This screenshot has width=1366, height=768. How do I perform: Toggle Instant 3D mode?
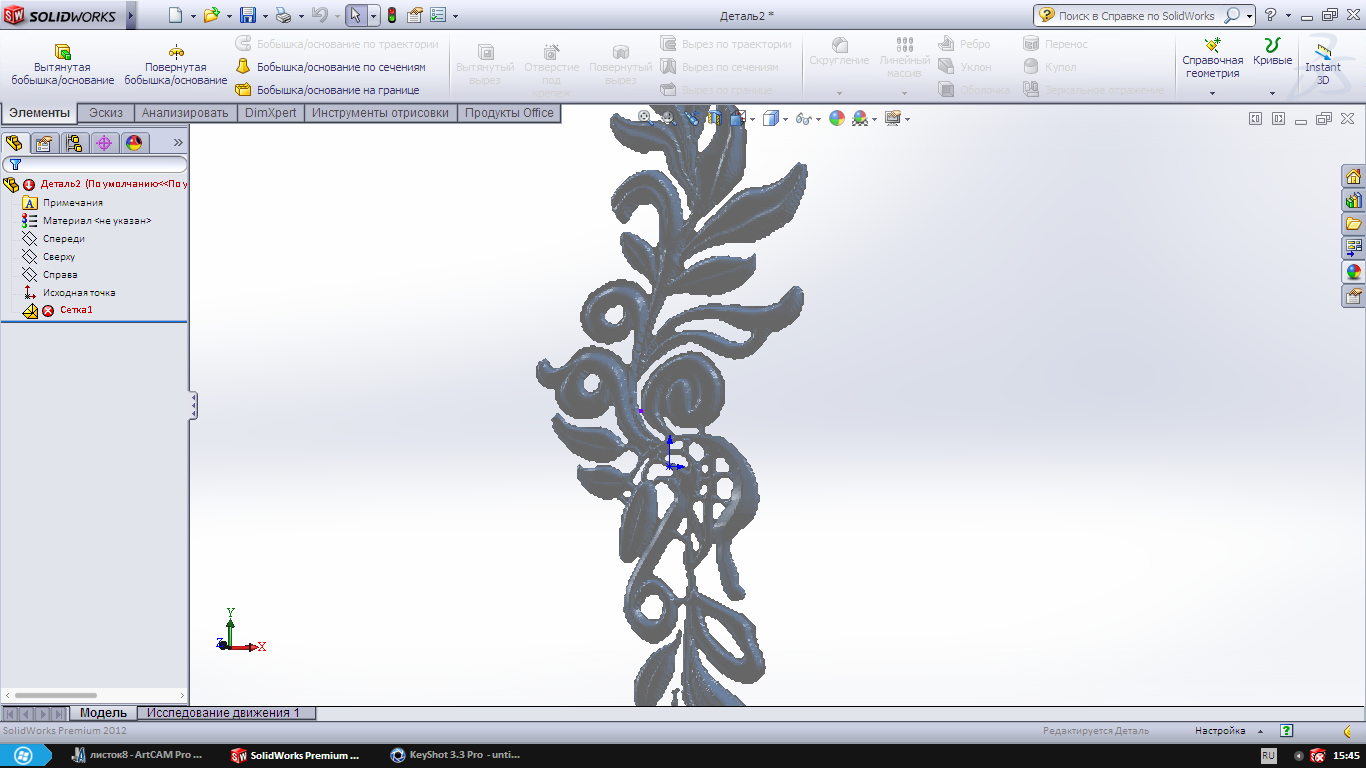click(x=1323, y=65)
